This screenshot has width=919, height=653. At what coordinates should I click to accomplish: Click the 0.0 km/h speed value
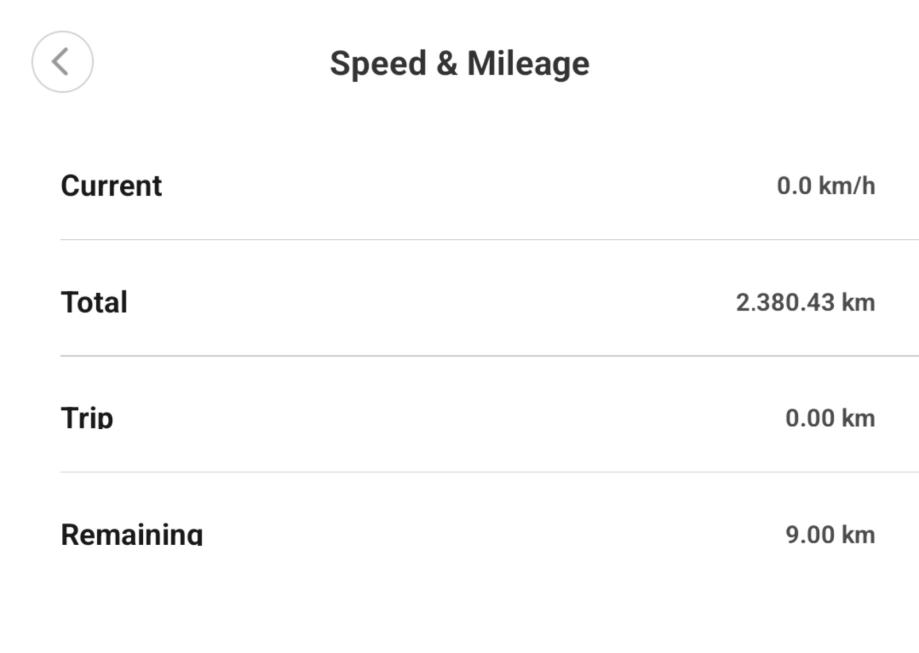(825, 186)
